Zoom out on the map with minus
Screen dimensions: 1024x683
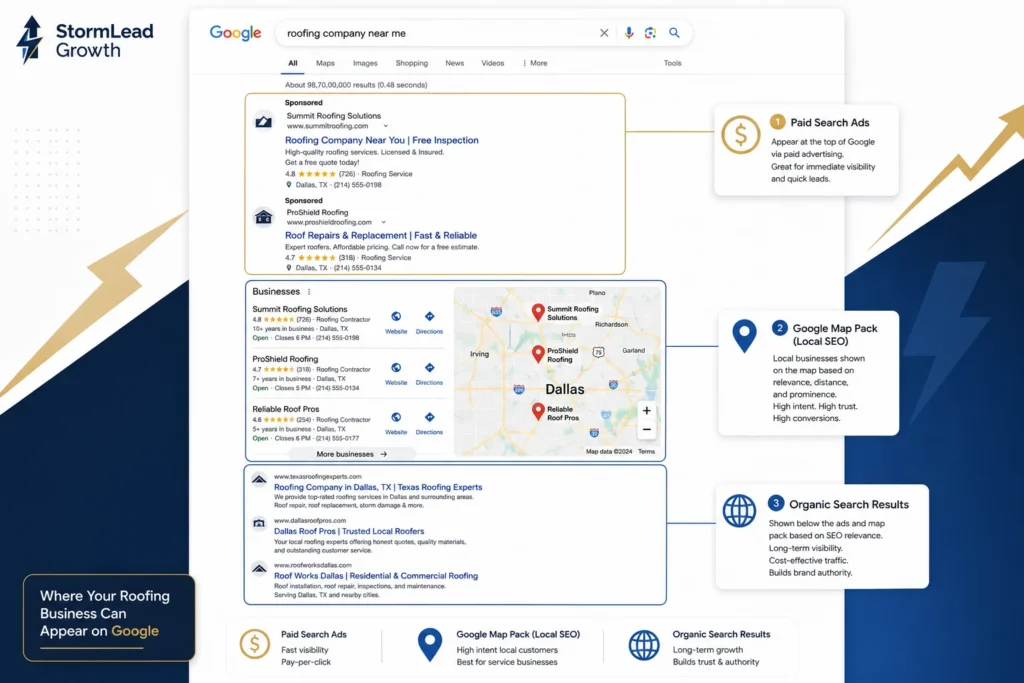point(647,430)
